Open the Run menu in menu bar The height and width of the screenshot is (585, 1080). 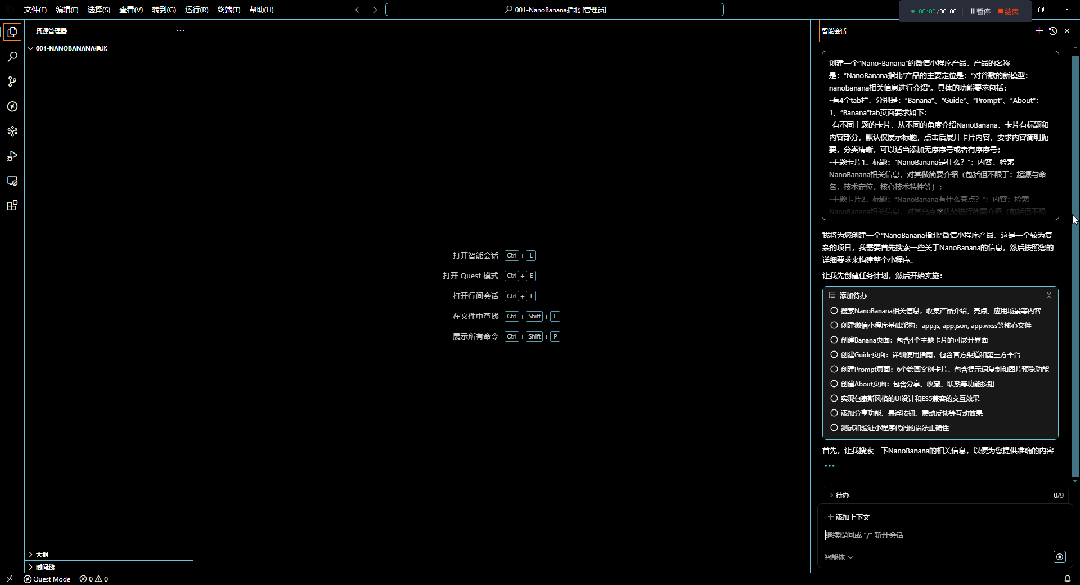(x=196, y=10)
